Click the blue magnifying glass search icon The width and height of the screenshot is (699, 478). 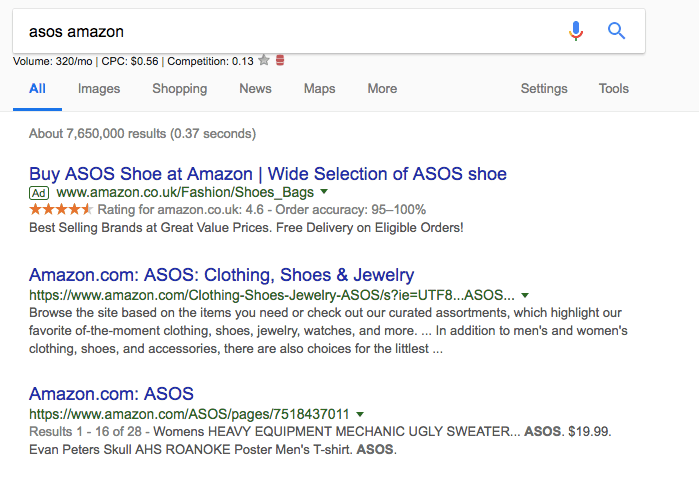point(617,31)
